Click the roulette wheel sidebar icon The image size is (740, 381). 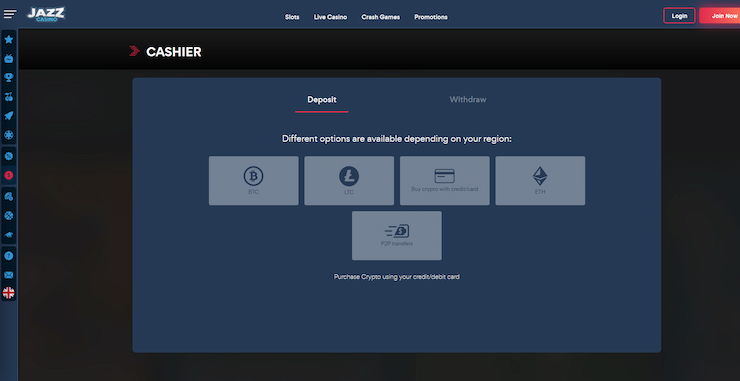[8, 135]
